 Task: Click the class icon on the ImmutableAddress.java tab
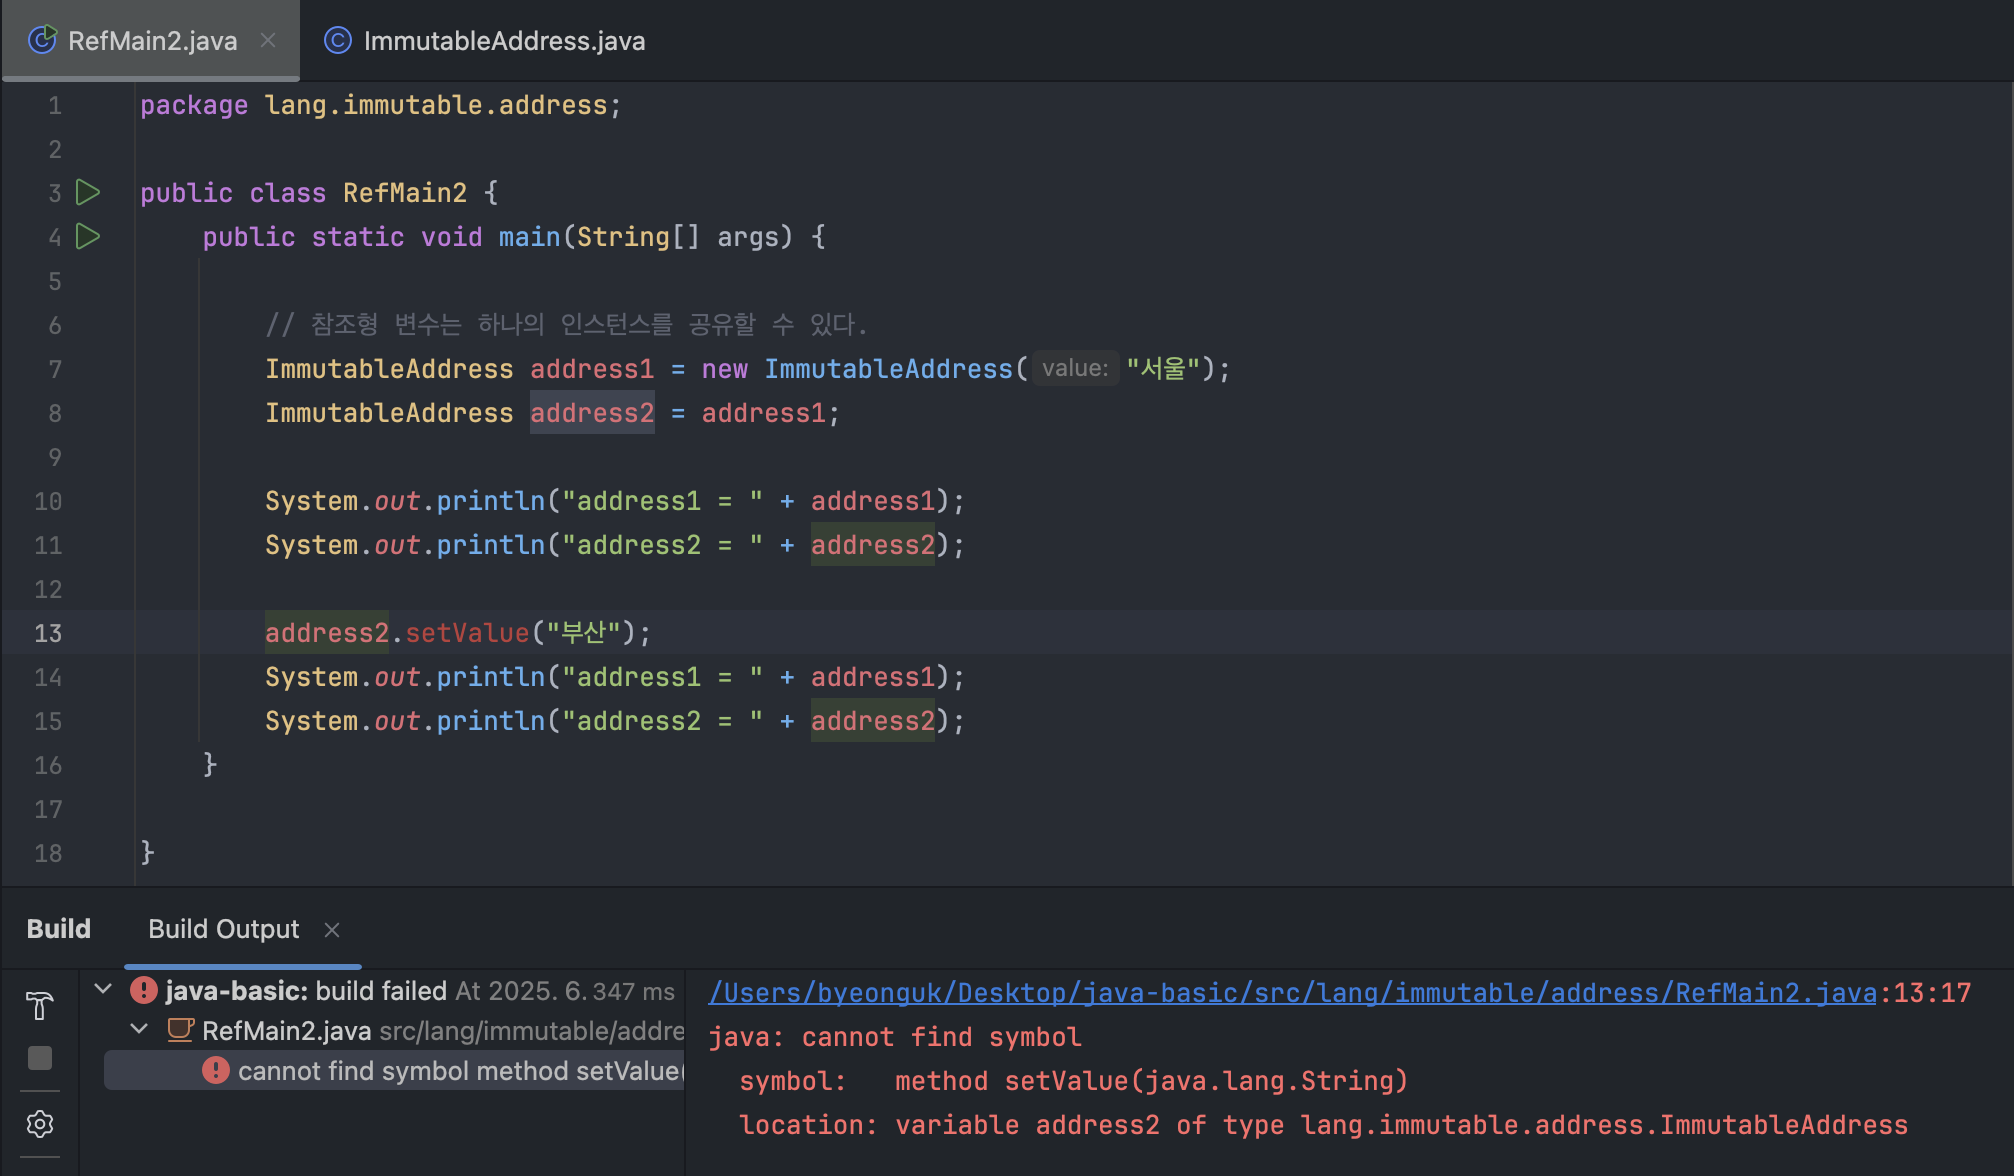tap(338, 41)
